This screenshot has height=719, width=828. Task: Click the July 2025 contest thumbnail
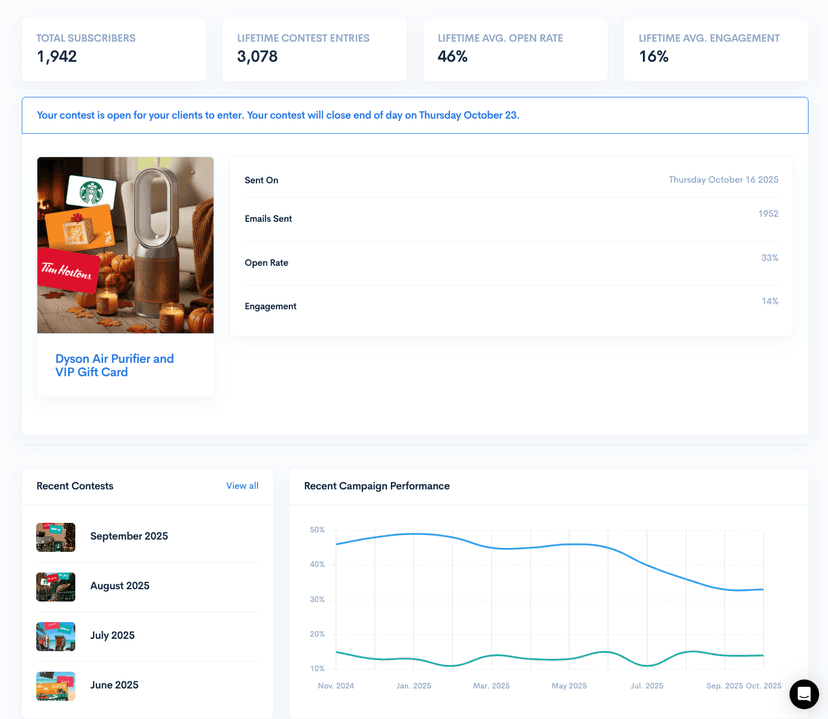[x=55, y=635]
